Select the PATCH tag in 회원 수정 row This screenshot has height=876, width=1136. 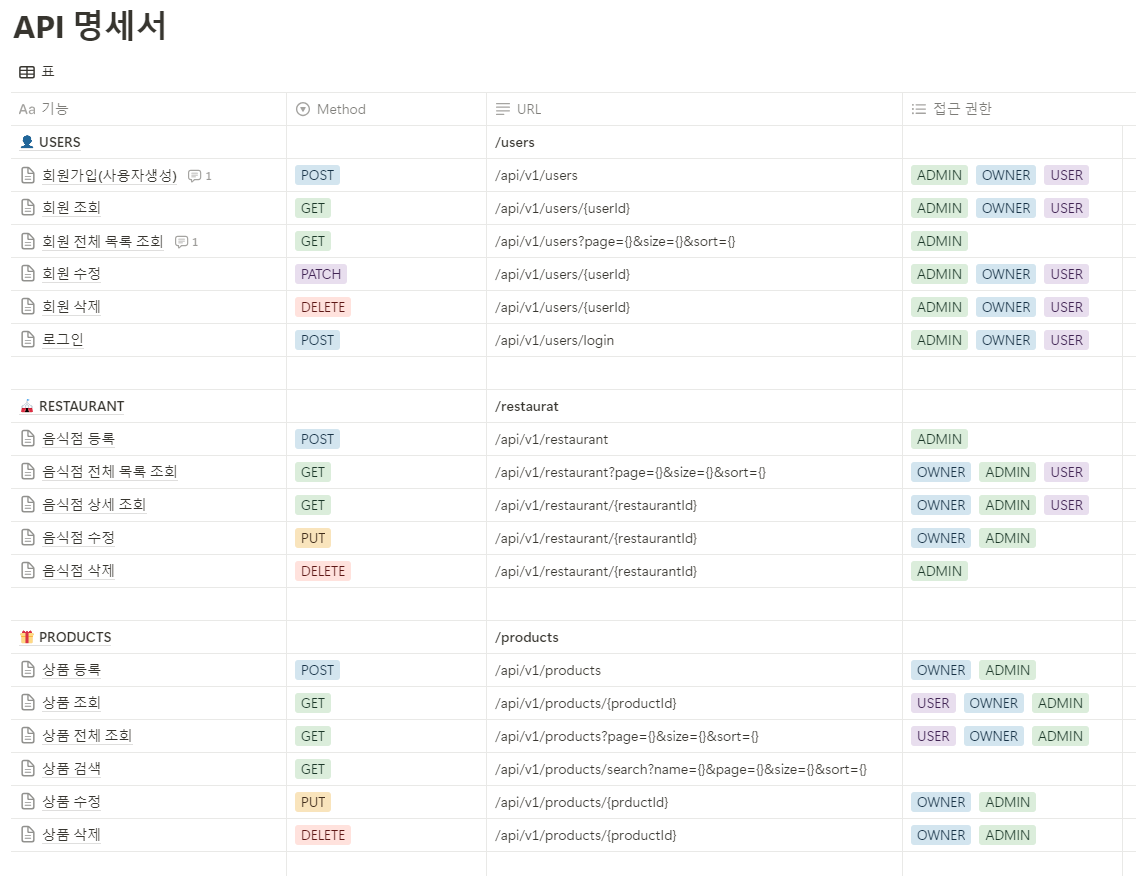click(321, 274)
